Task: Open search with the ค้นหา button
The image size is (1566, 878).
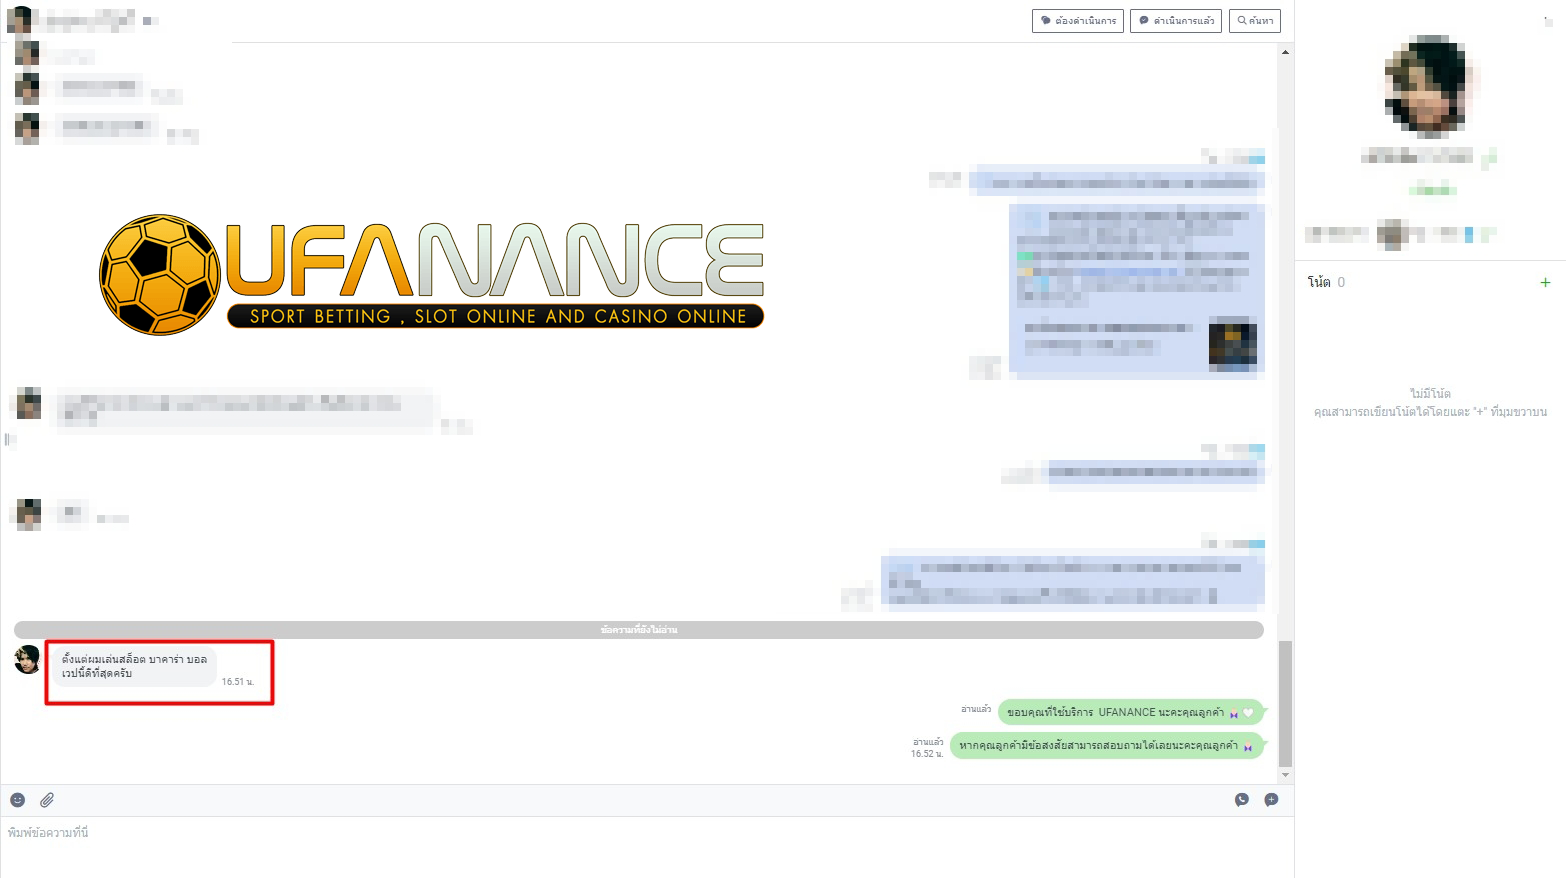Action: [x=1254, y=21]
